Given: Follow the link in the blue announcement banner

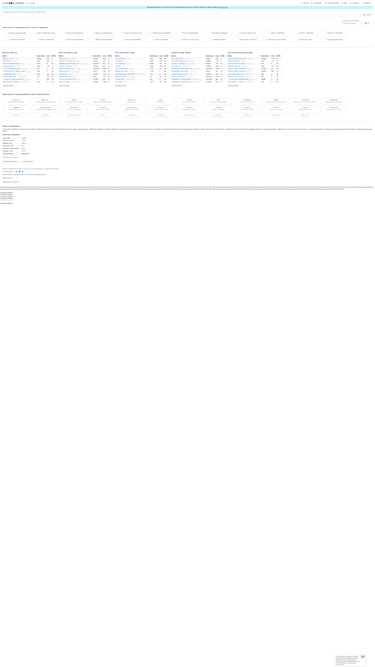Looking at the screenshot, I should 223,8.
